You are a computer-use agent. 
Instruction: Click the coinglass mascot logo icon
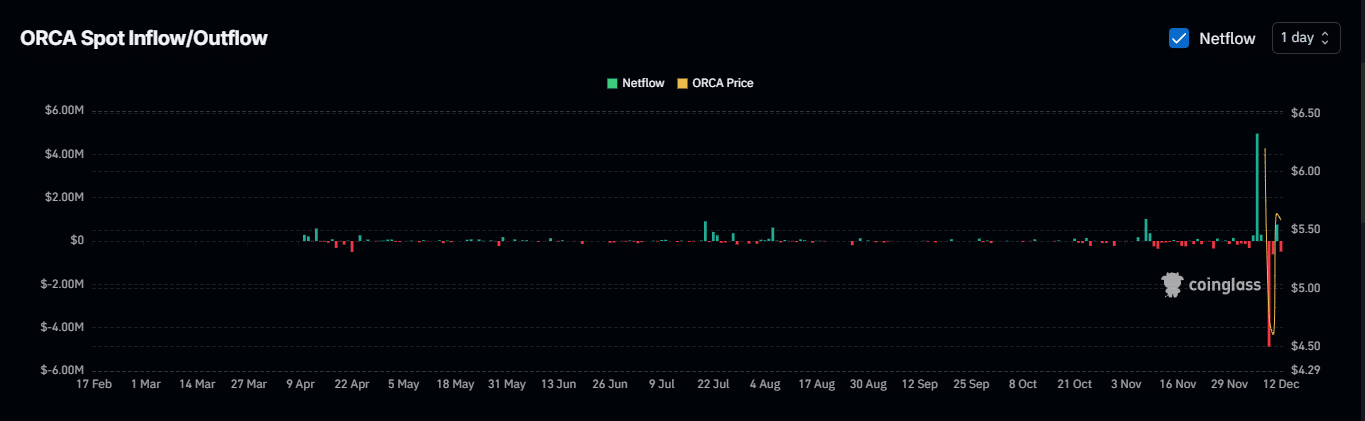coord(1172,286)
